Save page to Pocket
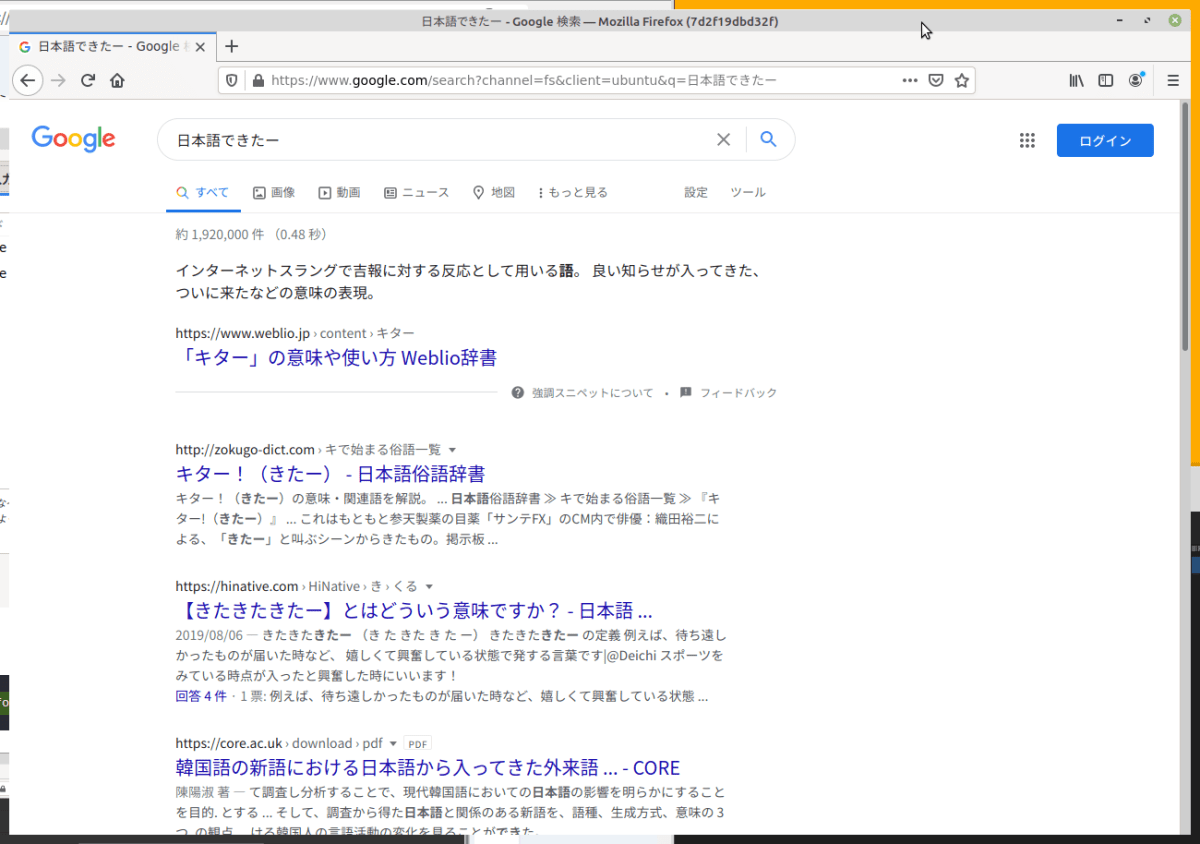This screenshot has height=844, width=1200. (936, 81)
